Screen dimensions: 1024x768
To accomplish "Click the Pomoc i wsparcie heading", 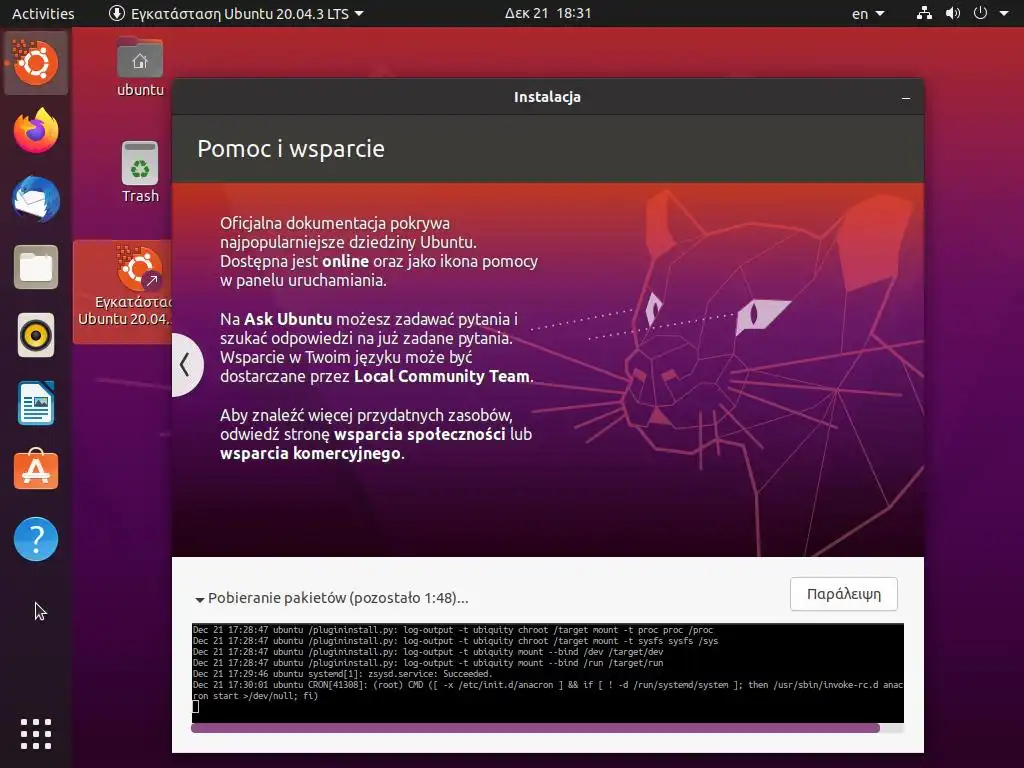I will click(x=291, y=149).
